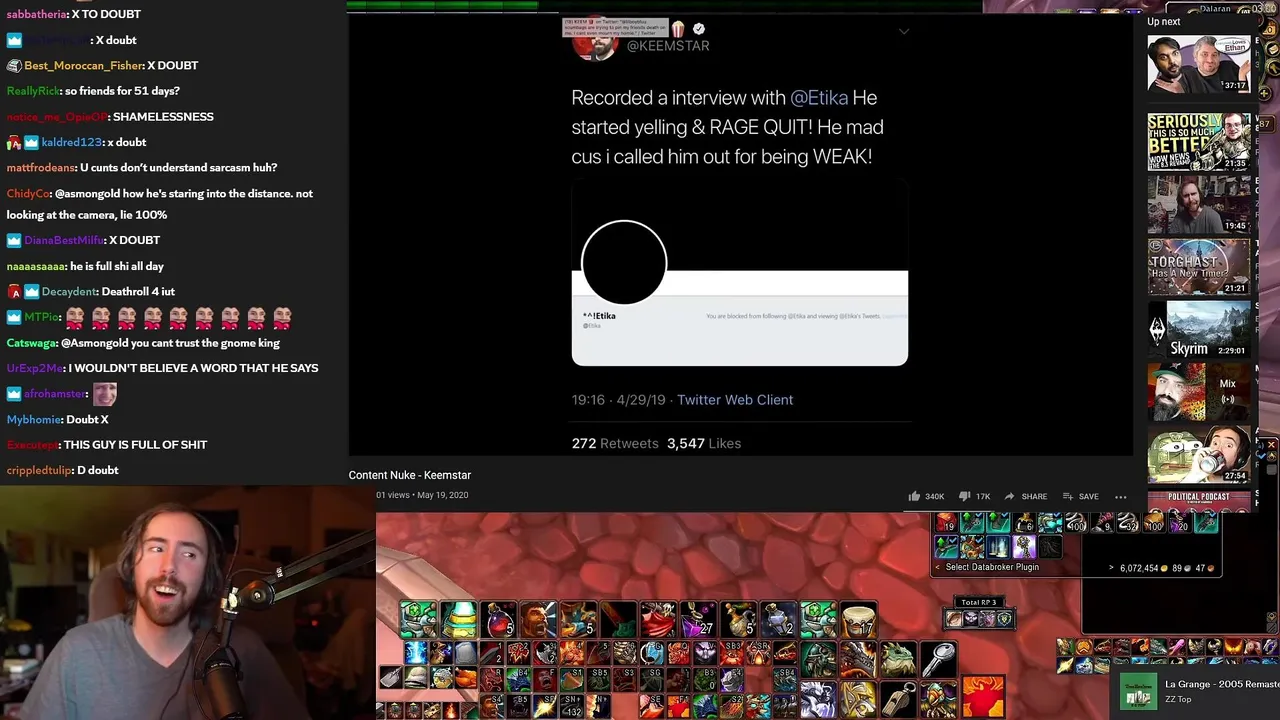Open the @KEEMSTAR profile handle
Image resolution: width=1280 pixels, height=720 pixels.
point(668,46)
